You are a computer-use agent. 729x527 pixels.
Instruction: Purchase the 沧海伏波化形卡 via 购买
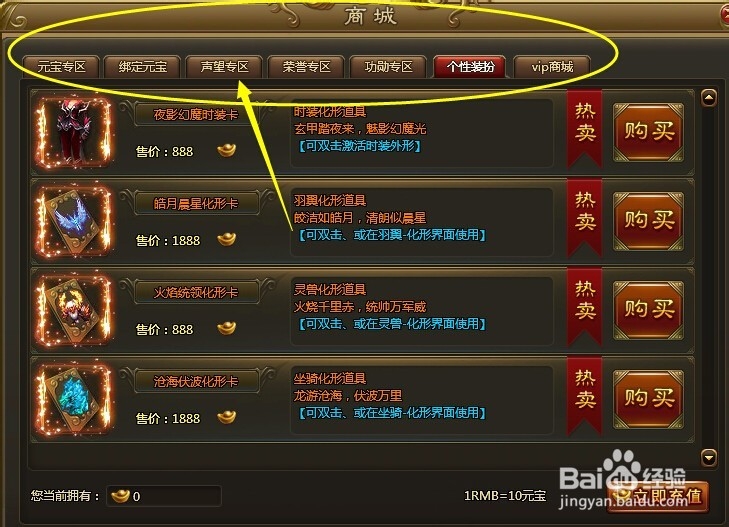pos(649,399)
